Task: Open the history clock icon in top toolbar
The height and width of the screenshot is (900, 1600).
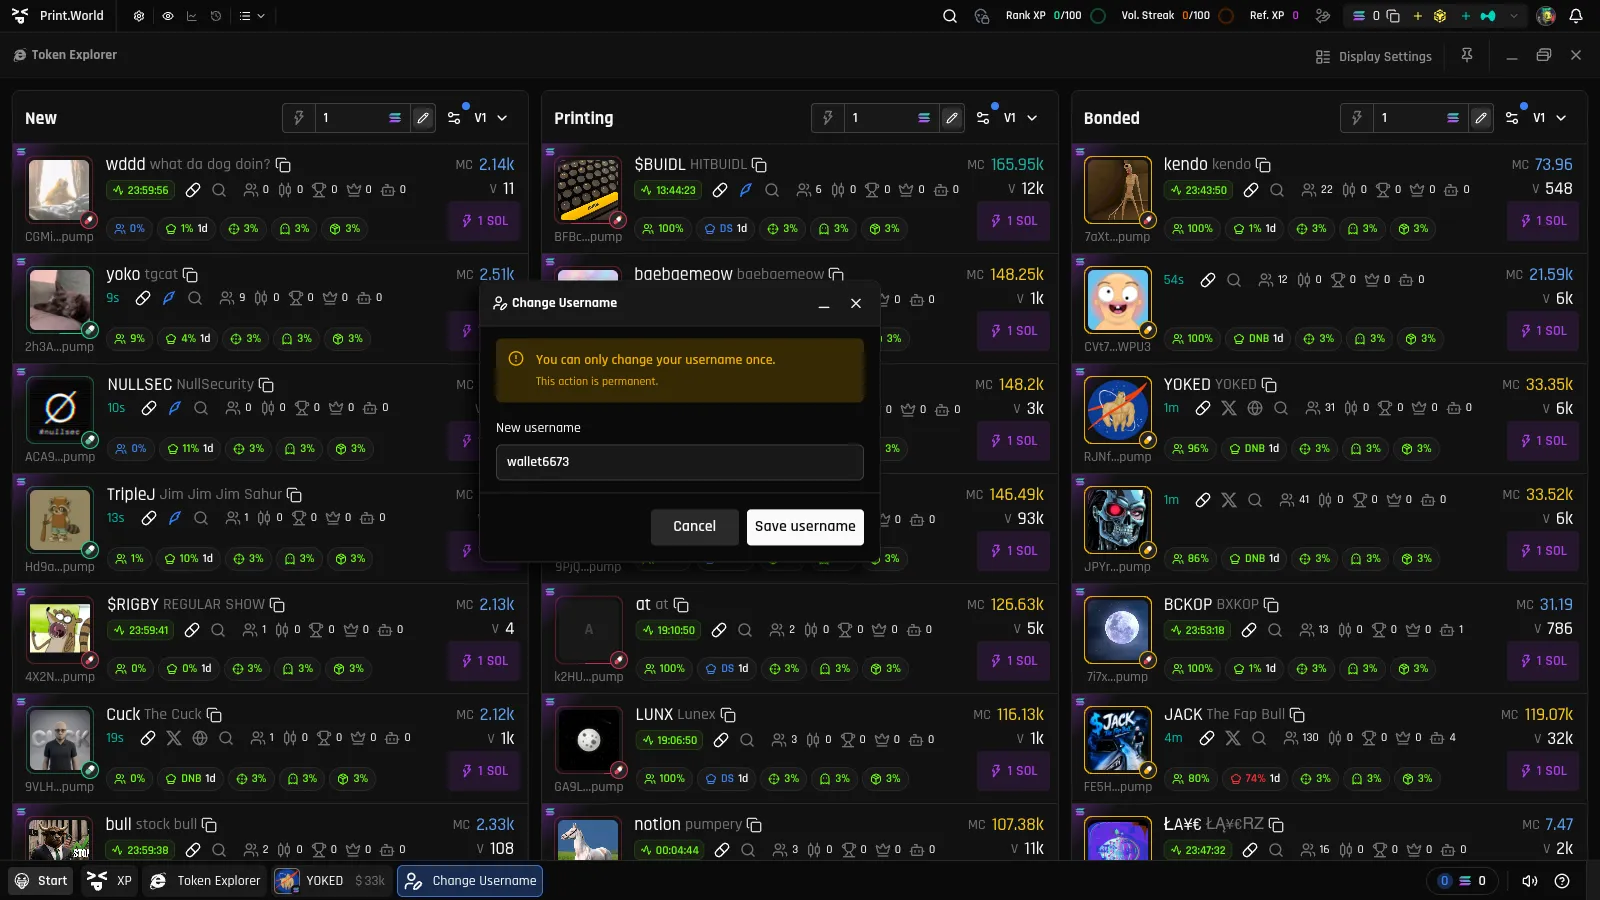Action: [216, 16]
